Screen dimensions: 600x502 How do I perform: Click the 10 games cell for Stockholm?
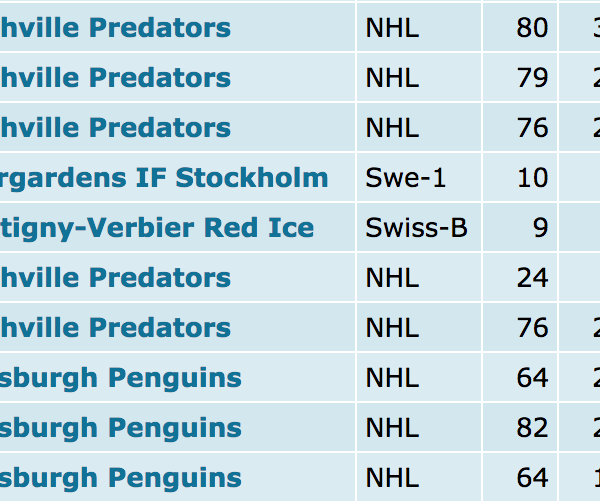pos(532,178)
